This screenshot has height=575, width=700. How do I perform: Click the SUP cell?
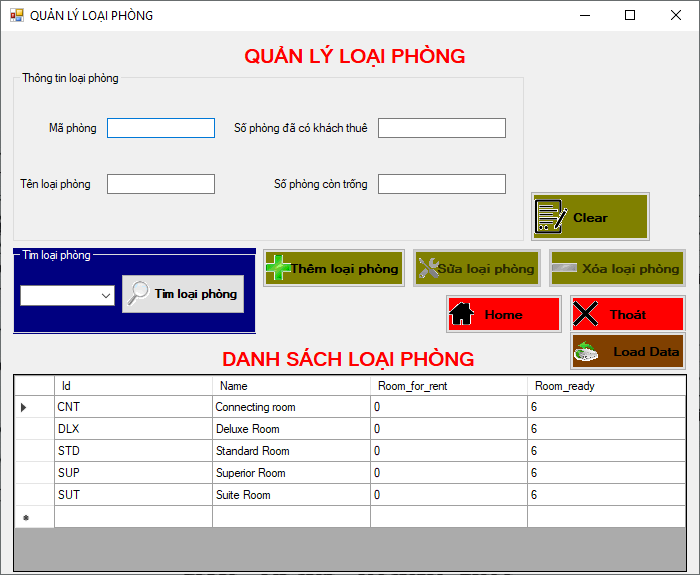tap(133, 473)
